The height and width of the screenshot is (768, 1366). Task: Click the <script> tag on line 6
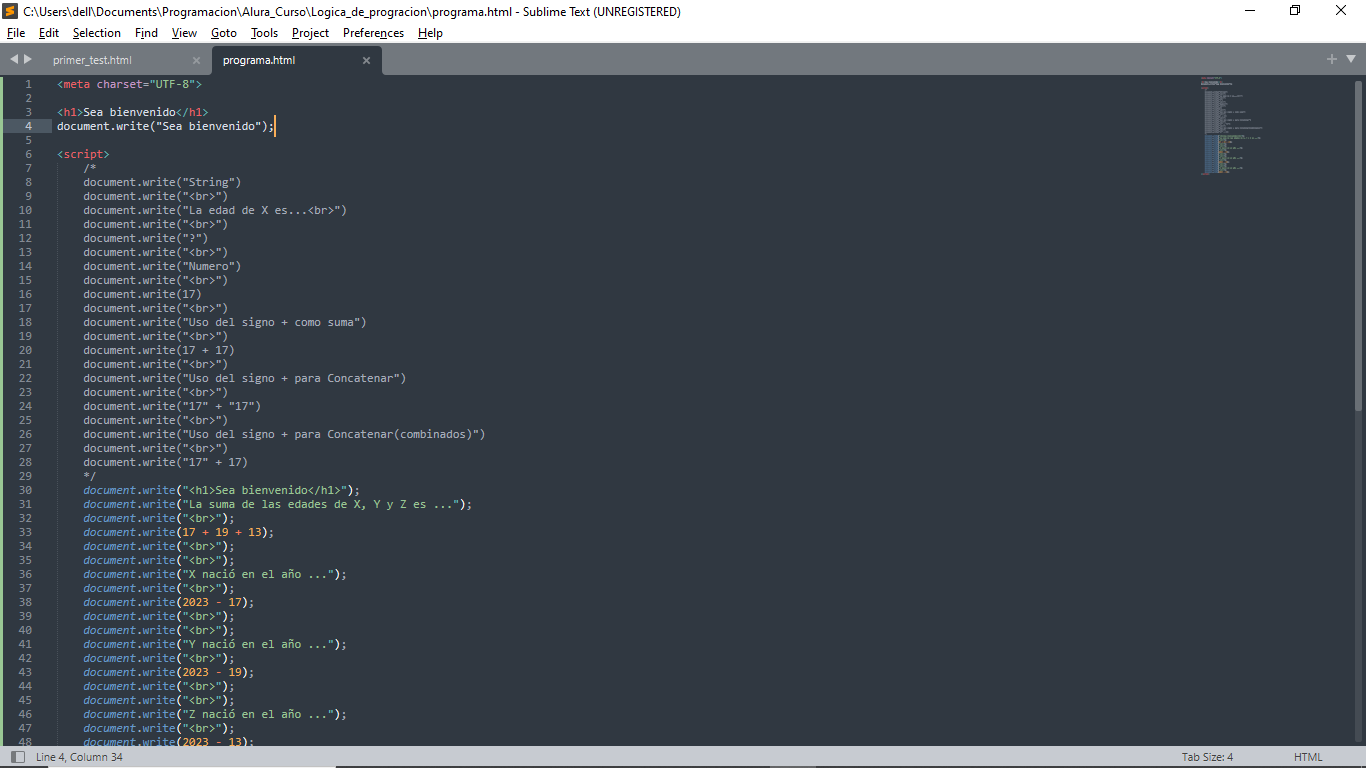coord(83,154)
